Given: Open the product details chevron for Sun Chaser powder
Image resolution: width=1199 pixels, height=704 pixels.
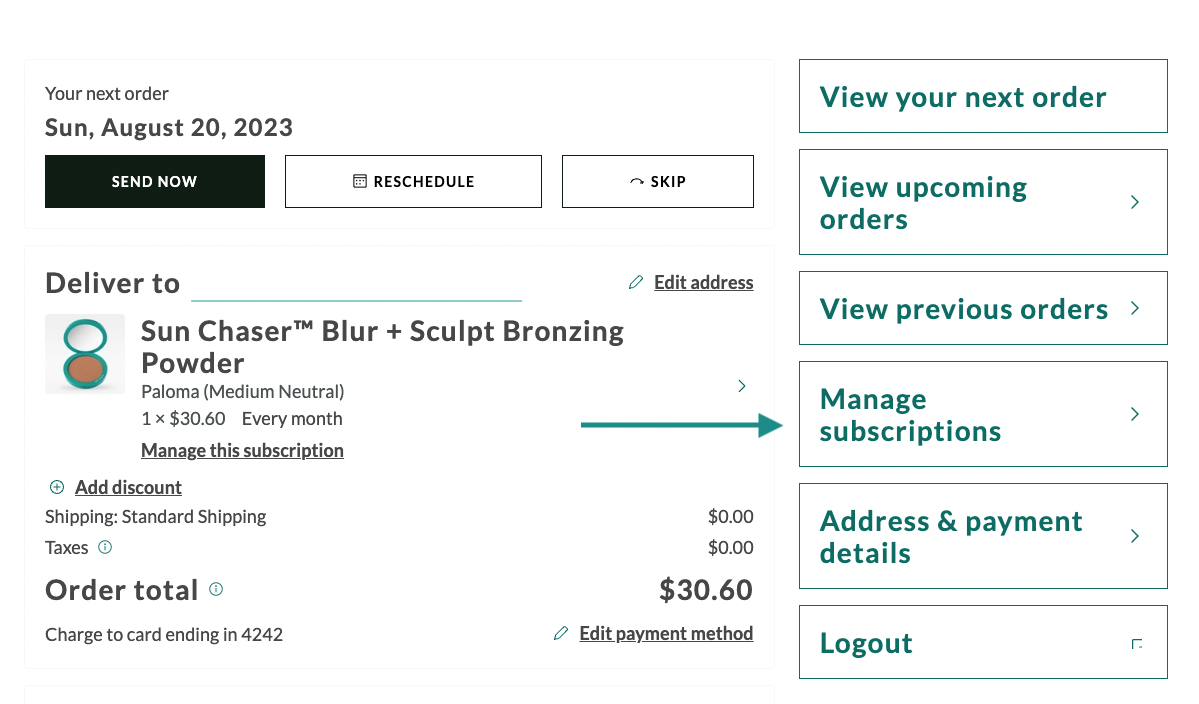Looking at the screenshot, I should click(x=741, y=386).
